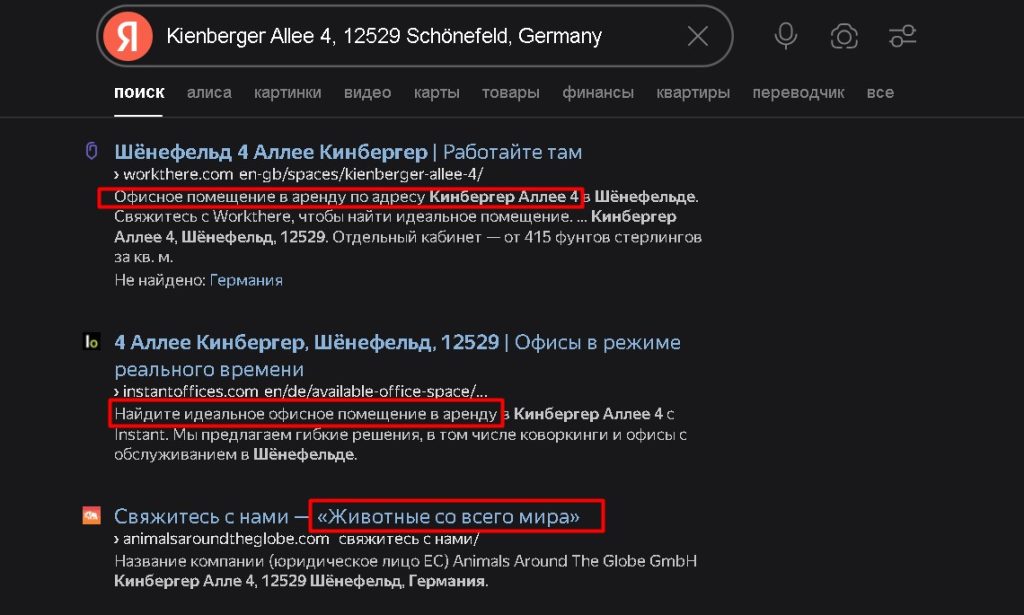Viewport: 1024px width, 615px height.
Task: Activate voice search via microphone icon
Action: point(786,35)
